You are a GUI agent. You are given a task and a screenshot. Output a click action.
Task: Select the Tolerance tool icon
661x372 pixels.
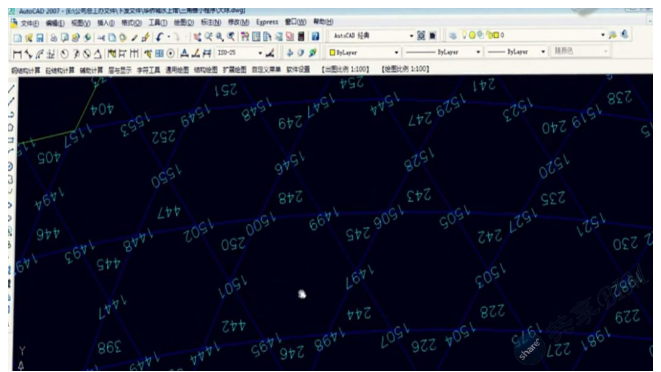(159, 54)
